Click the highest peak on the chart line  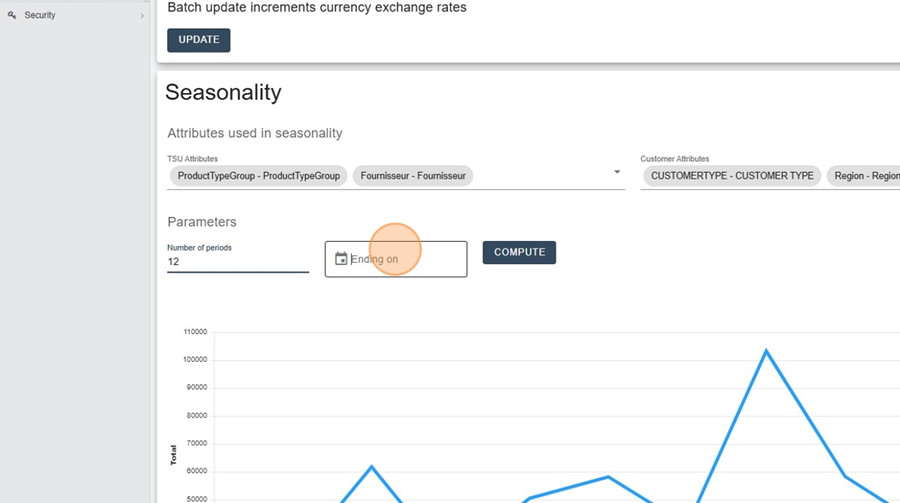[x=766, y=350]
